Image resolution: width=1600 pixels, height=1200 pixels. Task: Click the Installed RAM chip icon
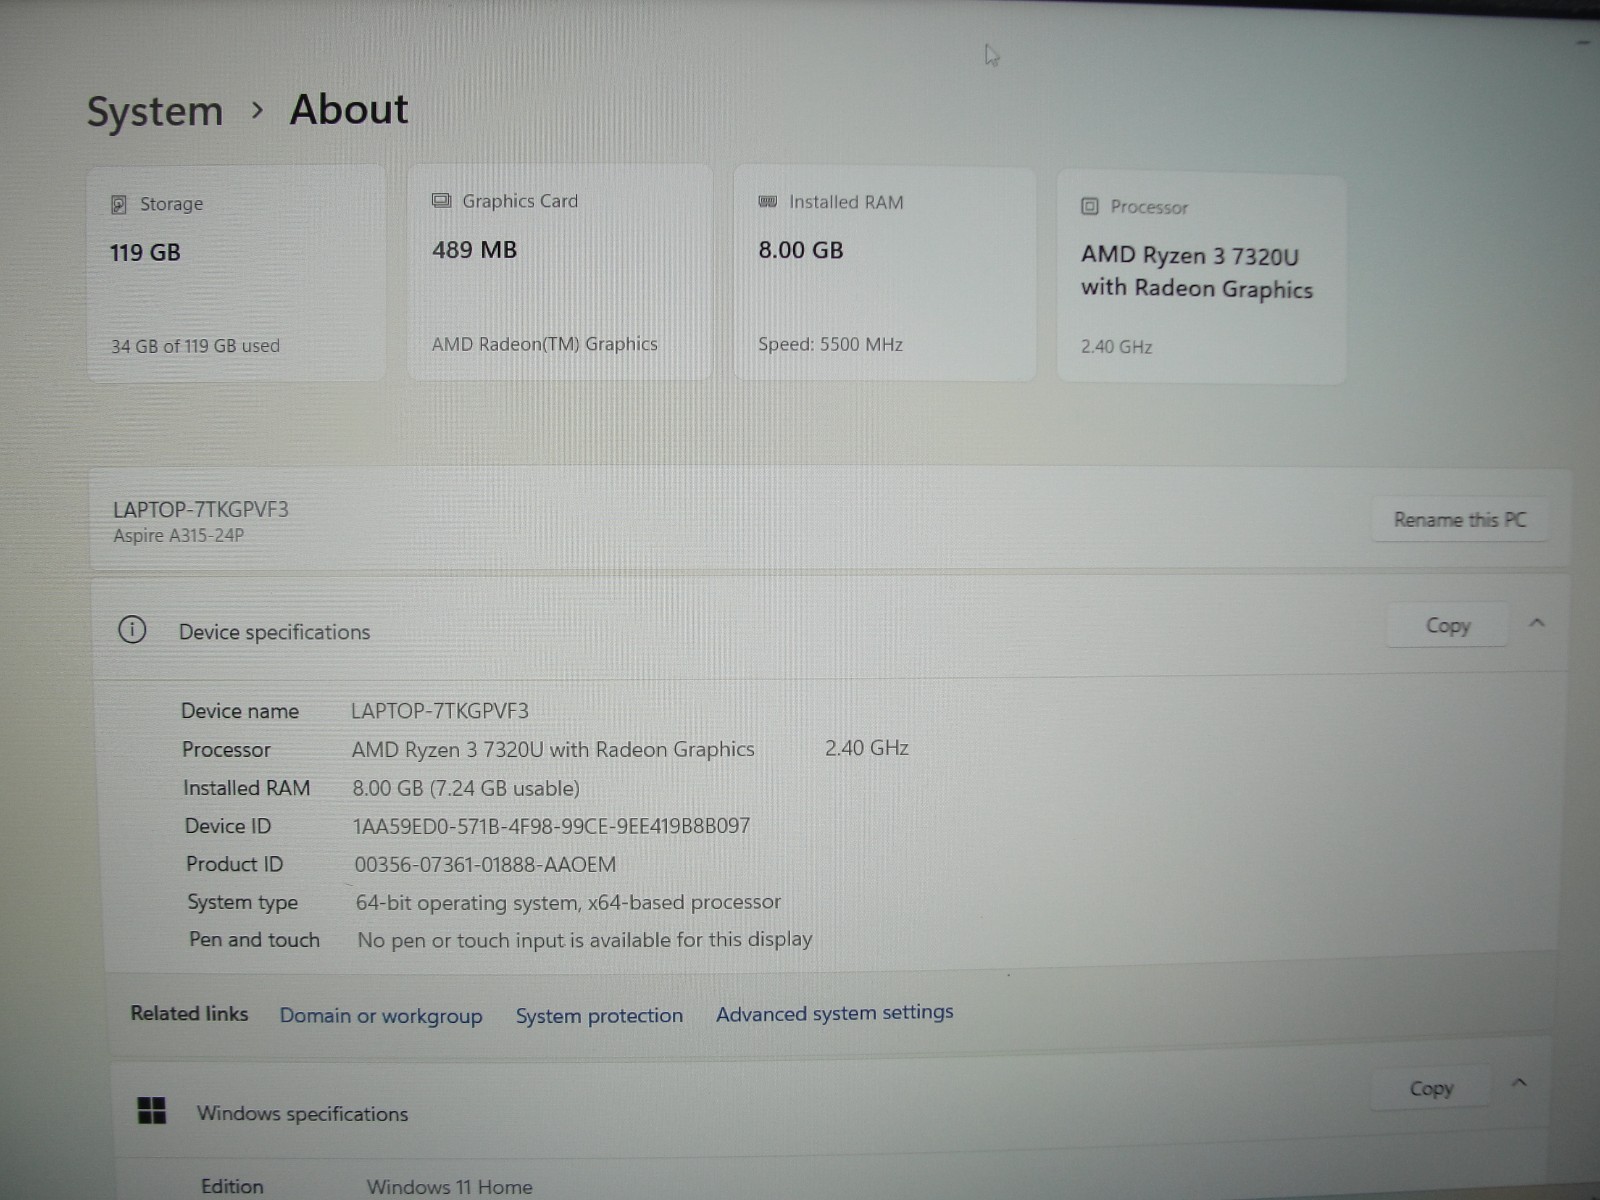[x=767, y=202]
